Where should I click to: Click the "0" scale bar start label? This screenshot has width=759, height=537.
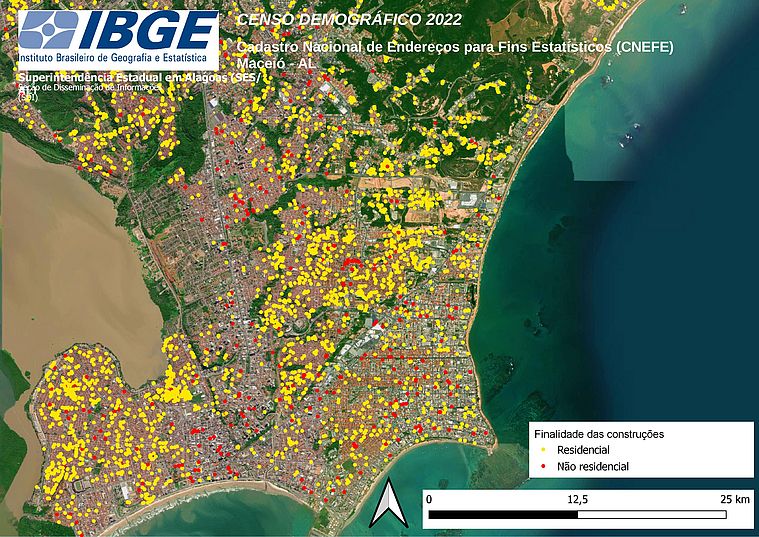429,498
